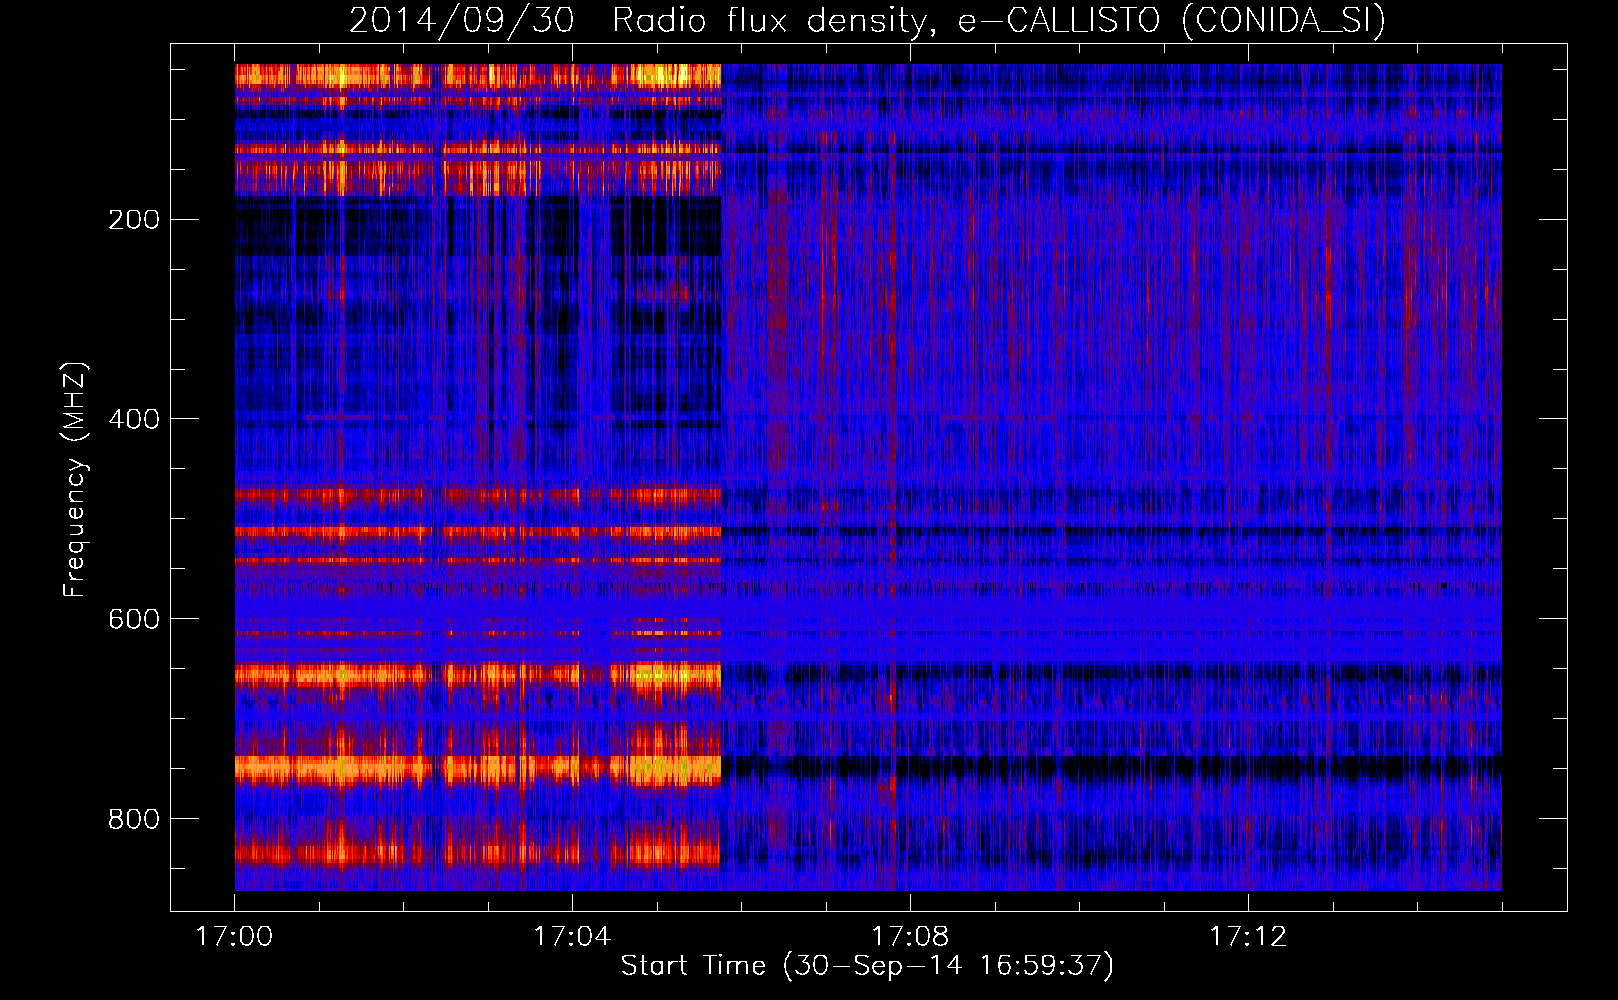This screenshot has width=1618, height=1000.
Task: Click the 200 MHz frequency tick label
Action: pos(134,219)
